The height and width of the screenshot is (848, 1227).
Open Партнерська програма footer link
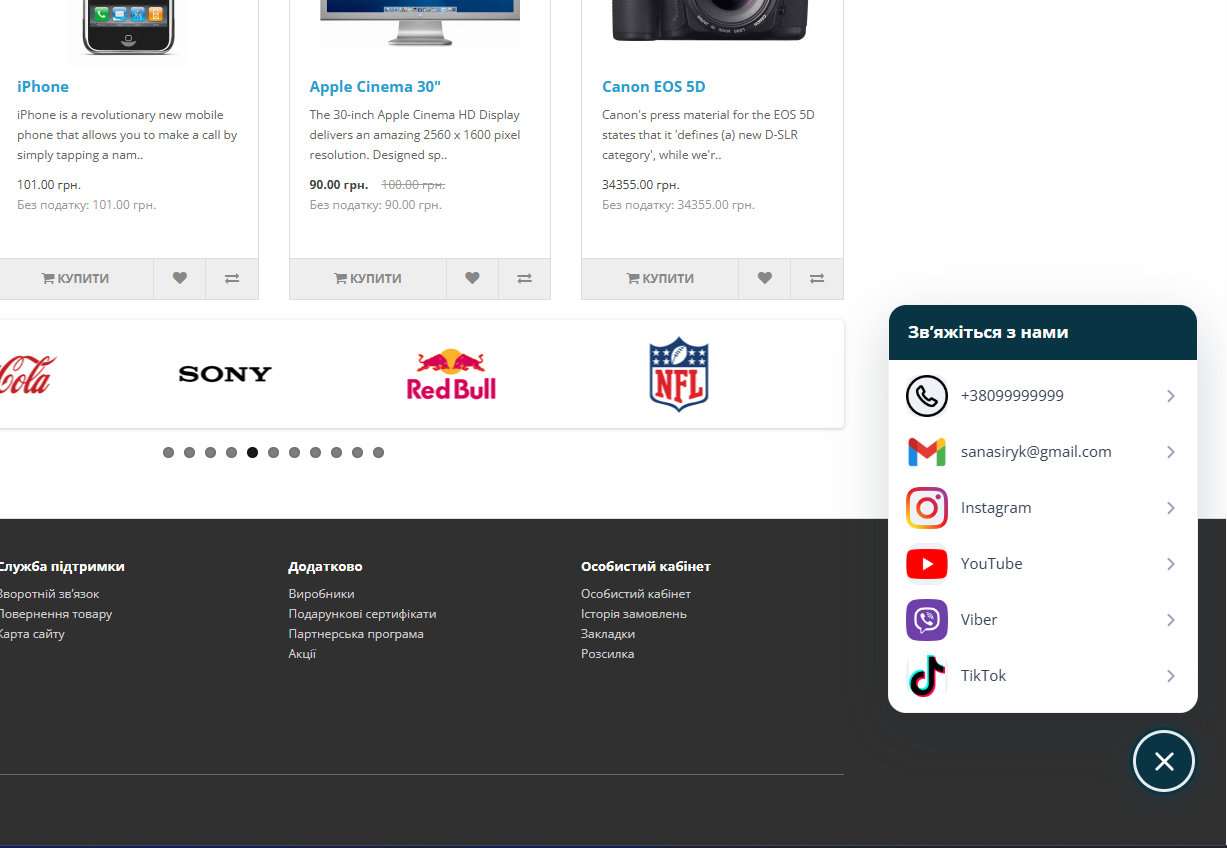pyautogui.click(x=356, y=634)
